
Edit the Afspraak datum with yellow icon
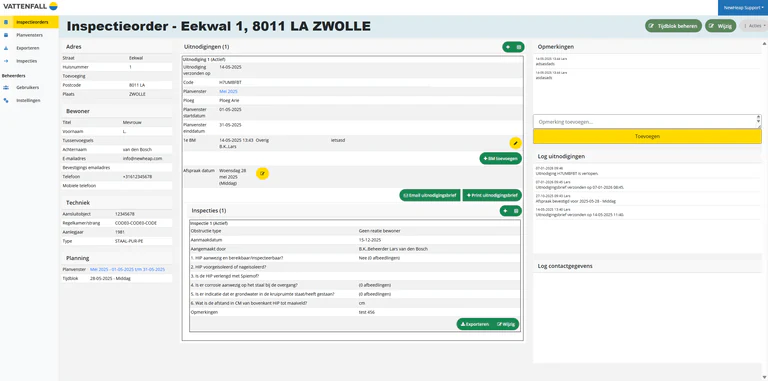[x=263, y=173]
